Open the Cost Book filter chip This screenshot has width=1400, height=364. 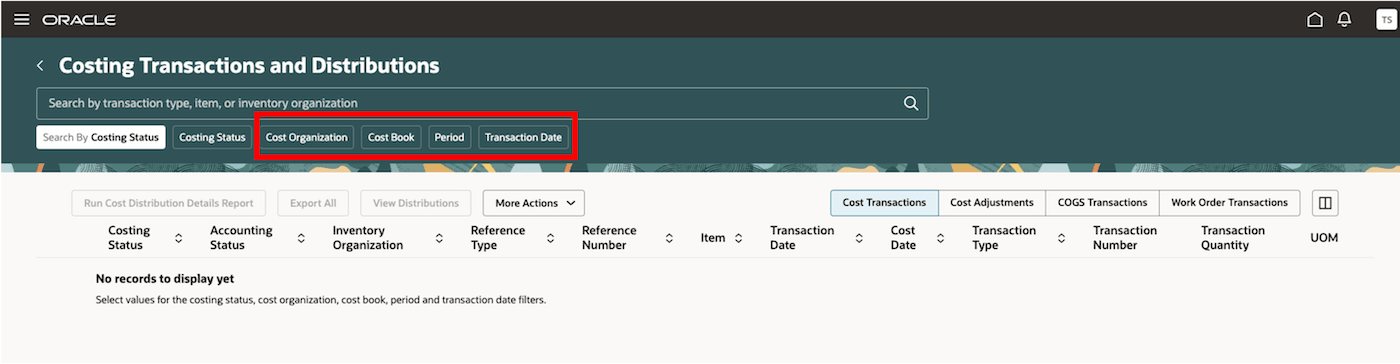(x=391, y=137)
